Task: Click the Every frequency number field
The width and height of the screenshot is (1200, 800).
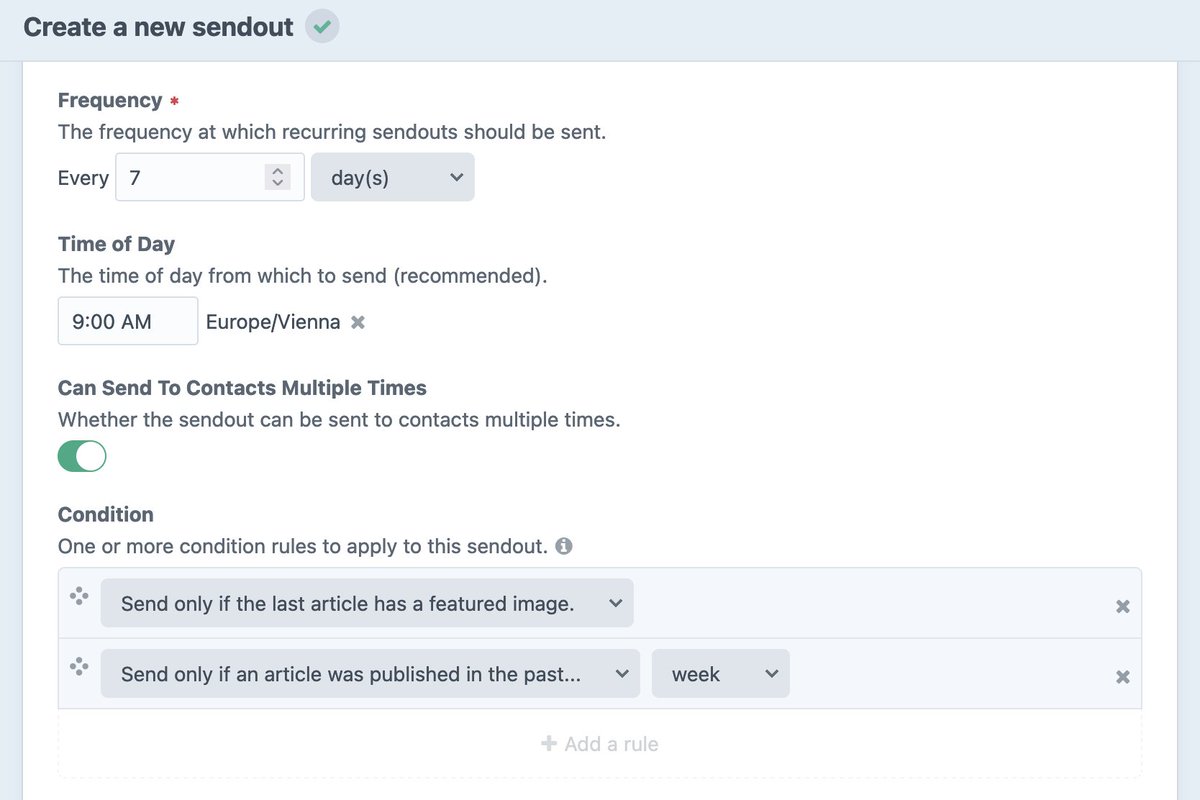Action: (x=210, y=177)
